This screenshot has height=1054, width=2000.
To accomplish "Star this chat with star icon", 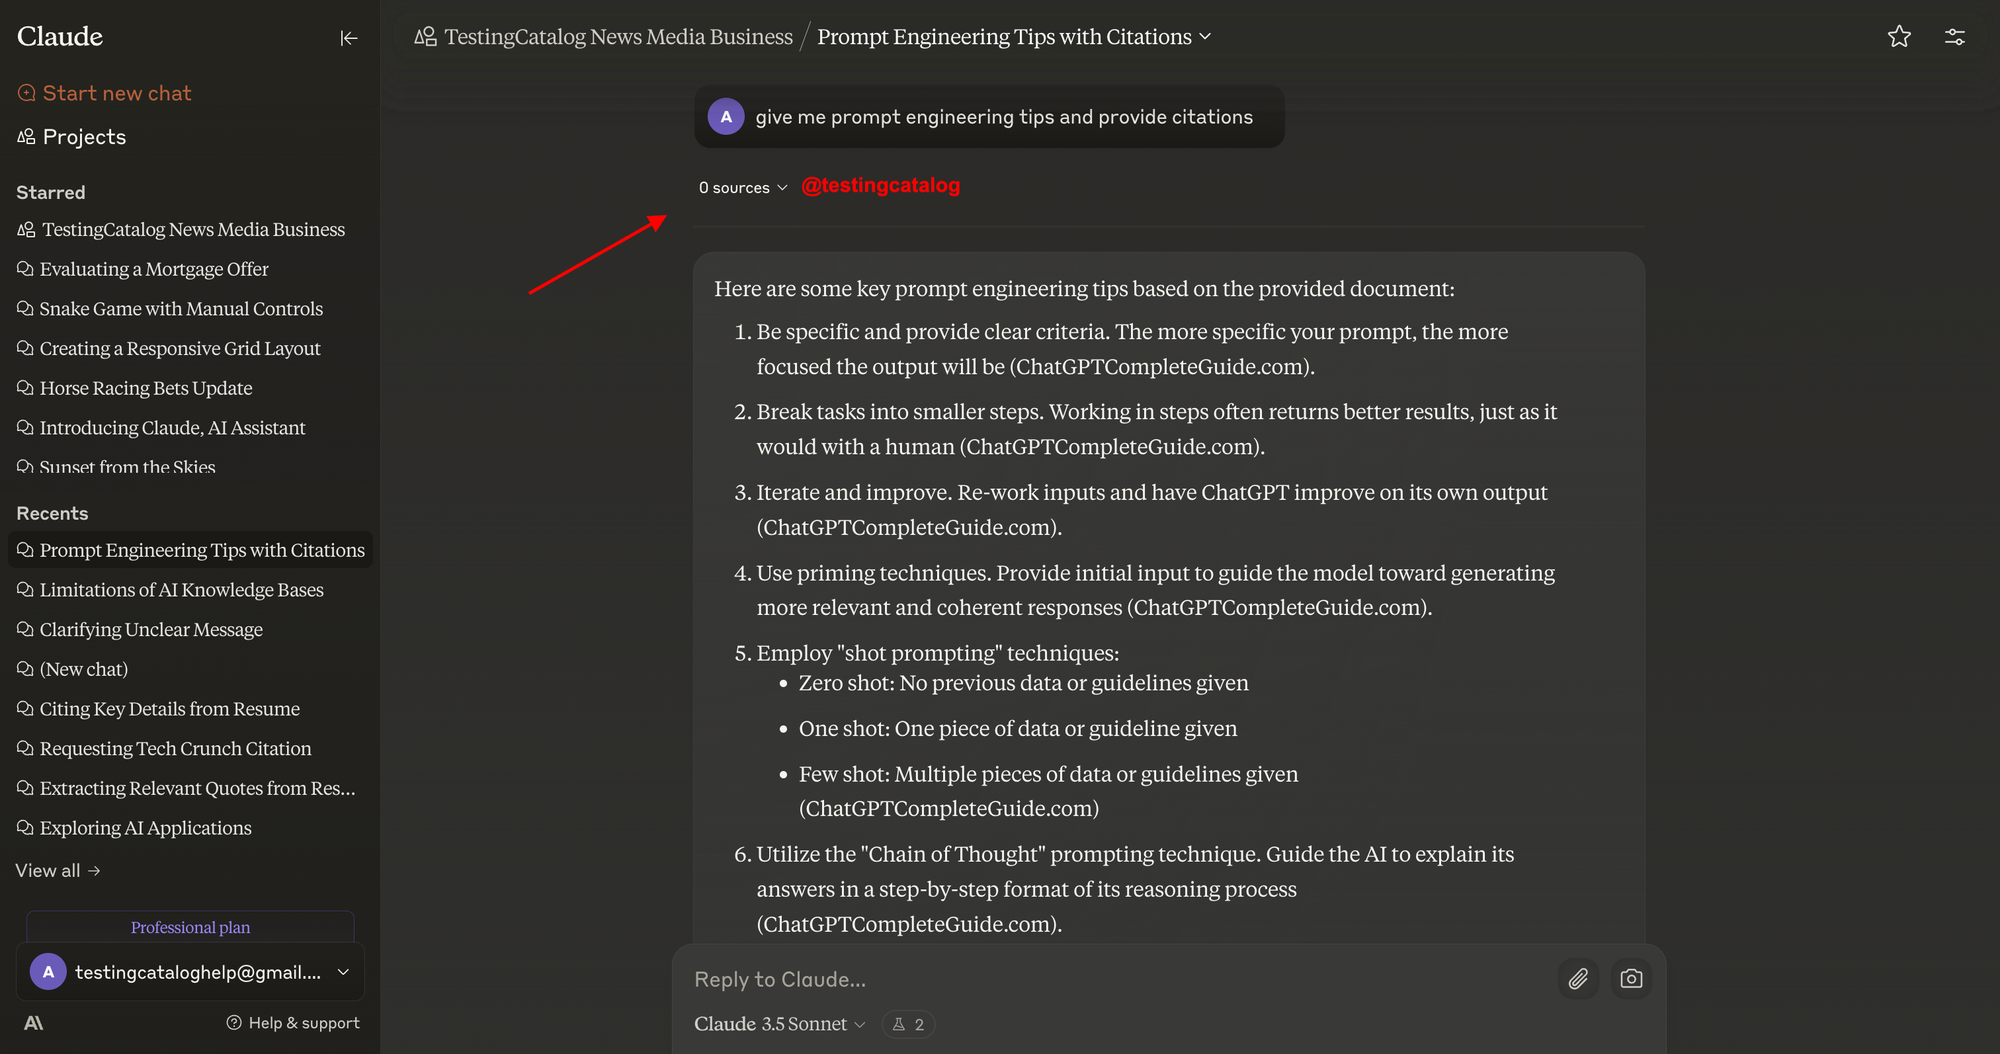I will pos(1899,37).
